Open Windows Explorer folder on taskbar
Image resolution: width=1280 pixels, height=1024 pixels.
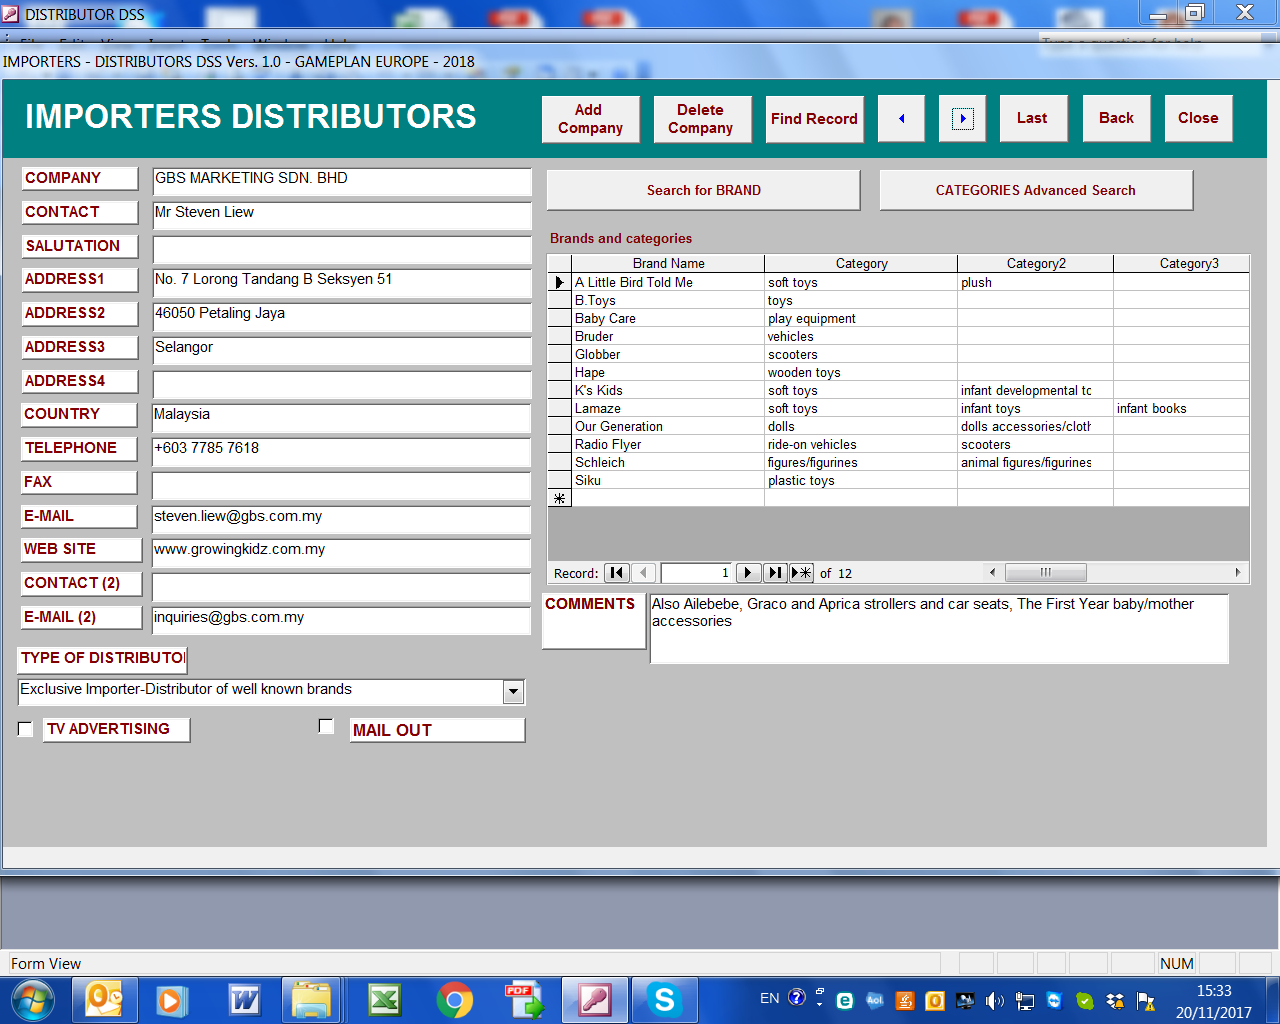(312, 1000)
